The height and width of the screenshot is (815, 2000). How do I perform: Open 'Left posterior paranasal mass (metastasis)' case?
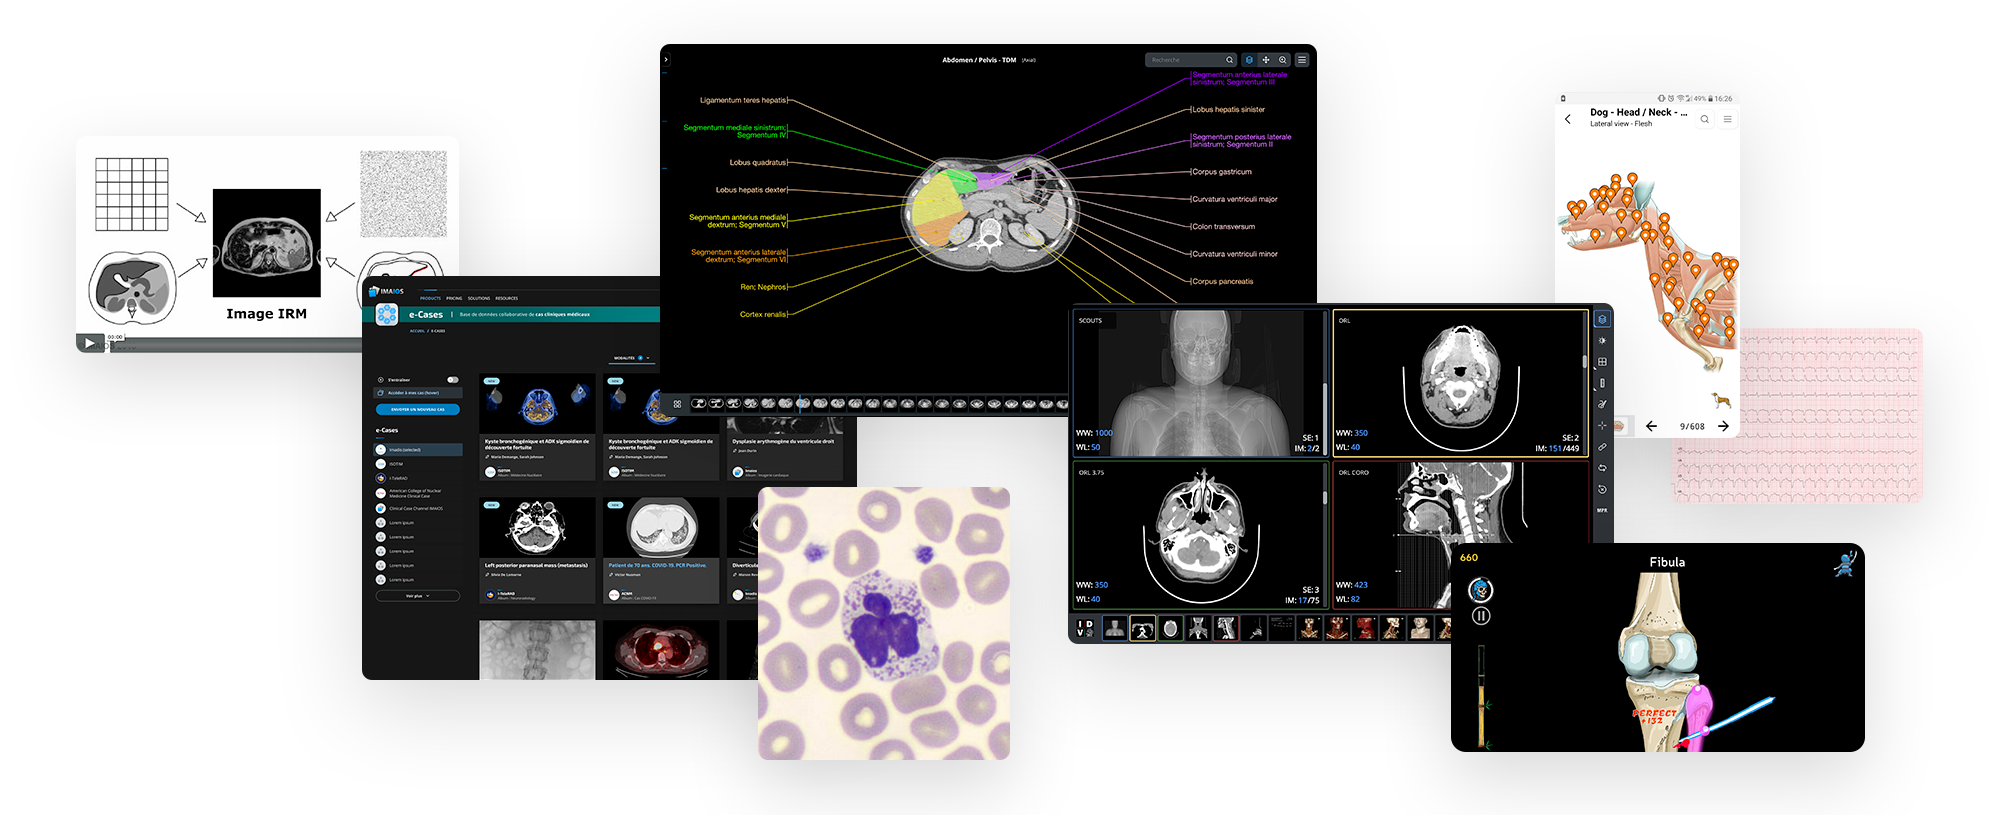[x=536, y=565]
